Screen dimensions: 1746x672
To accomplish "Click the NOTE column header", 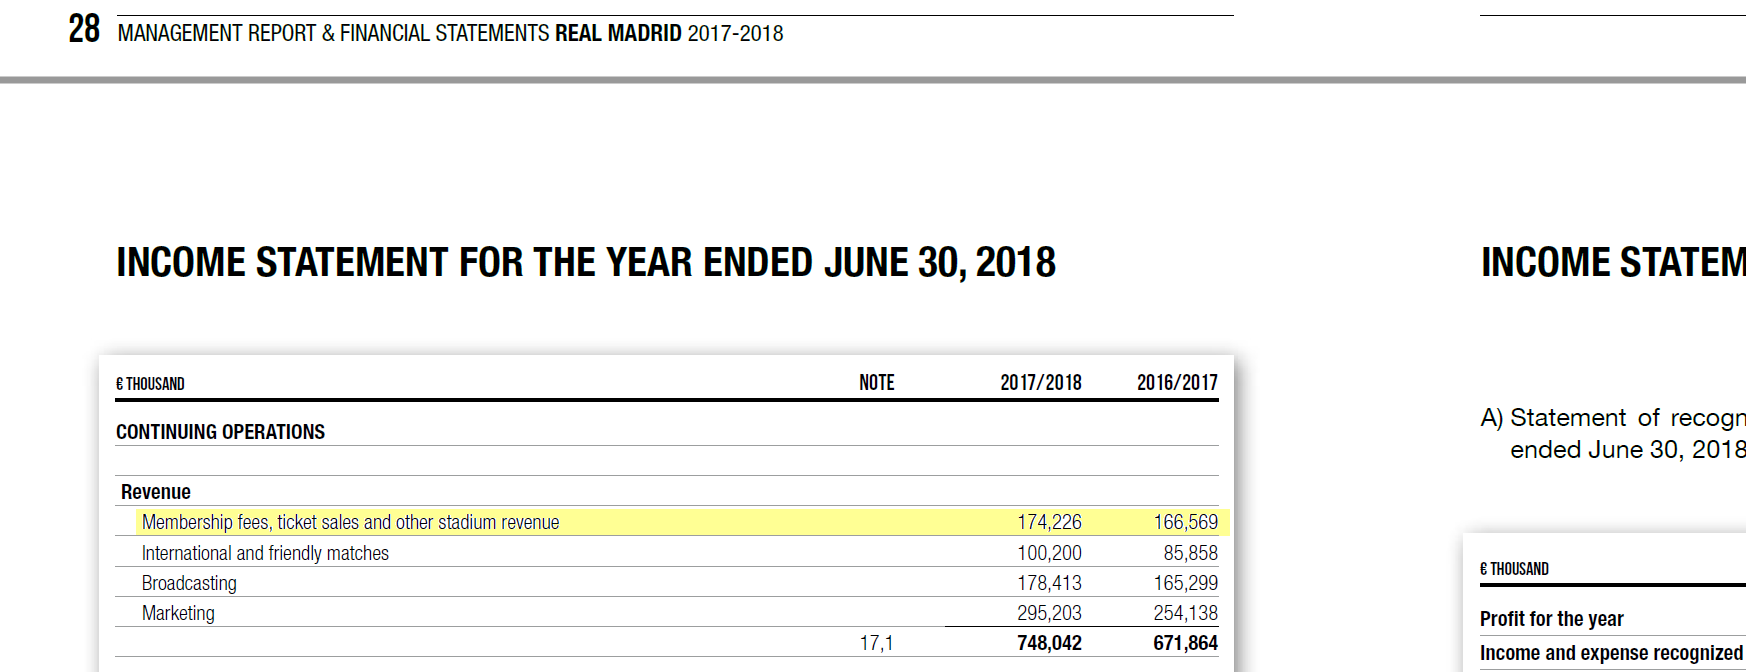I will click(x=877, y=383).
